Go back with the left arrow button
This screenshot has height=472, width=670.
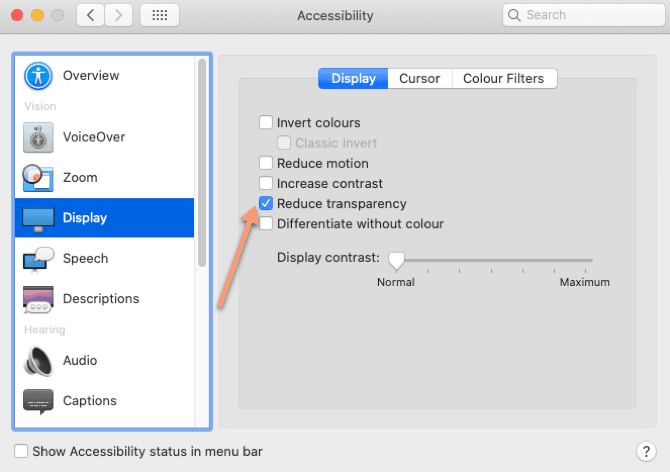[91, 15]
